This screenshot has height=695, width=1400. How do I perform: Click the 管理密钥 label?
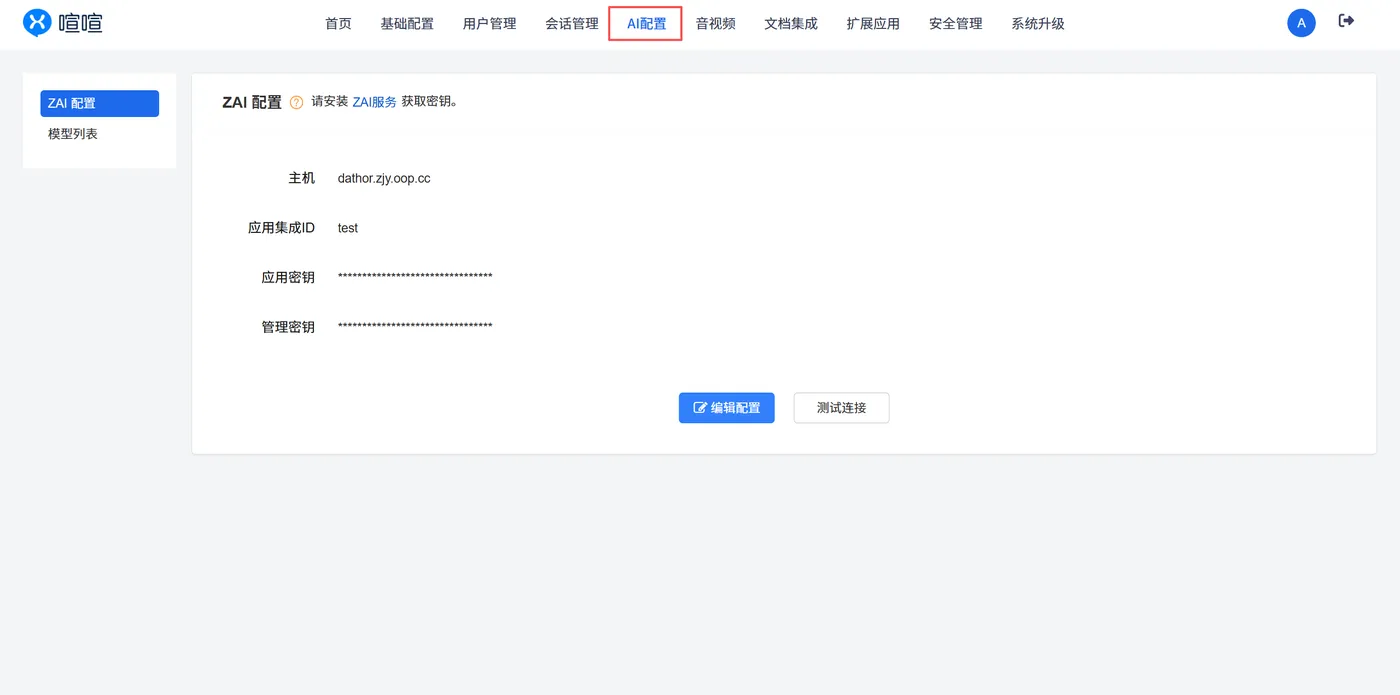[288, 327]
